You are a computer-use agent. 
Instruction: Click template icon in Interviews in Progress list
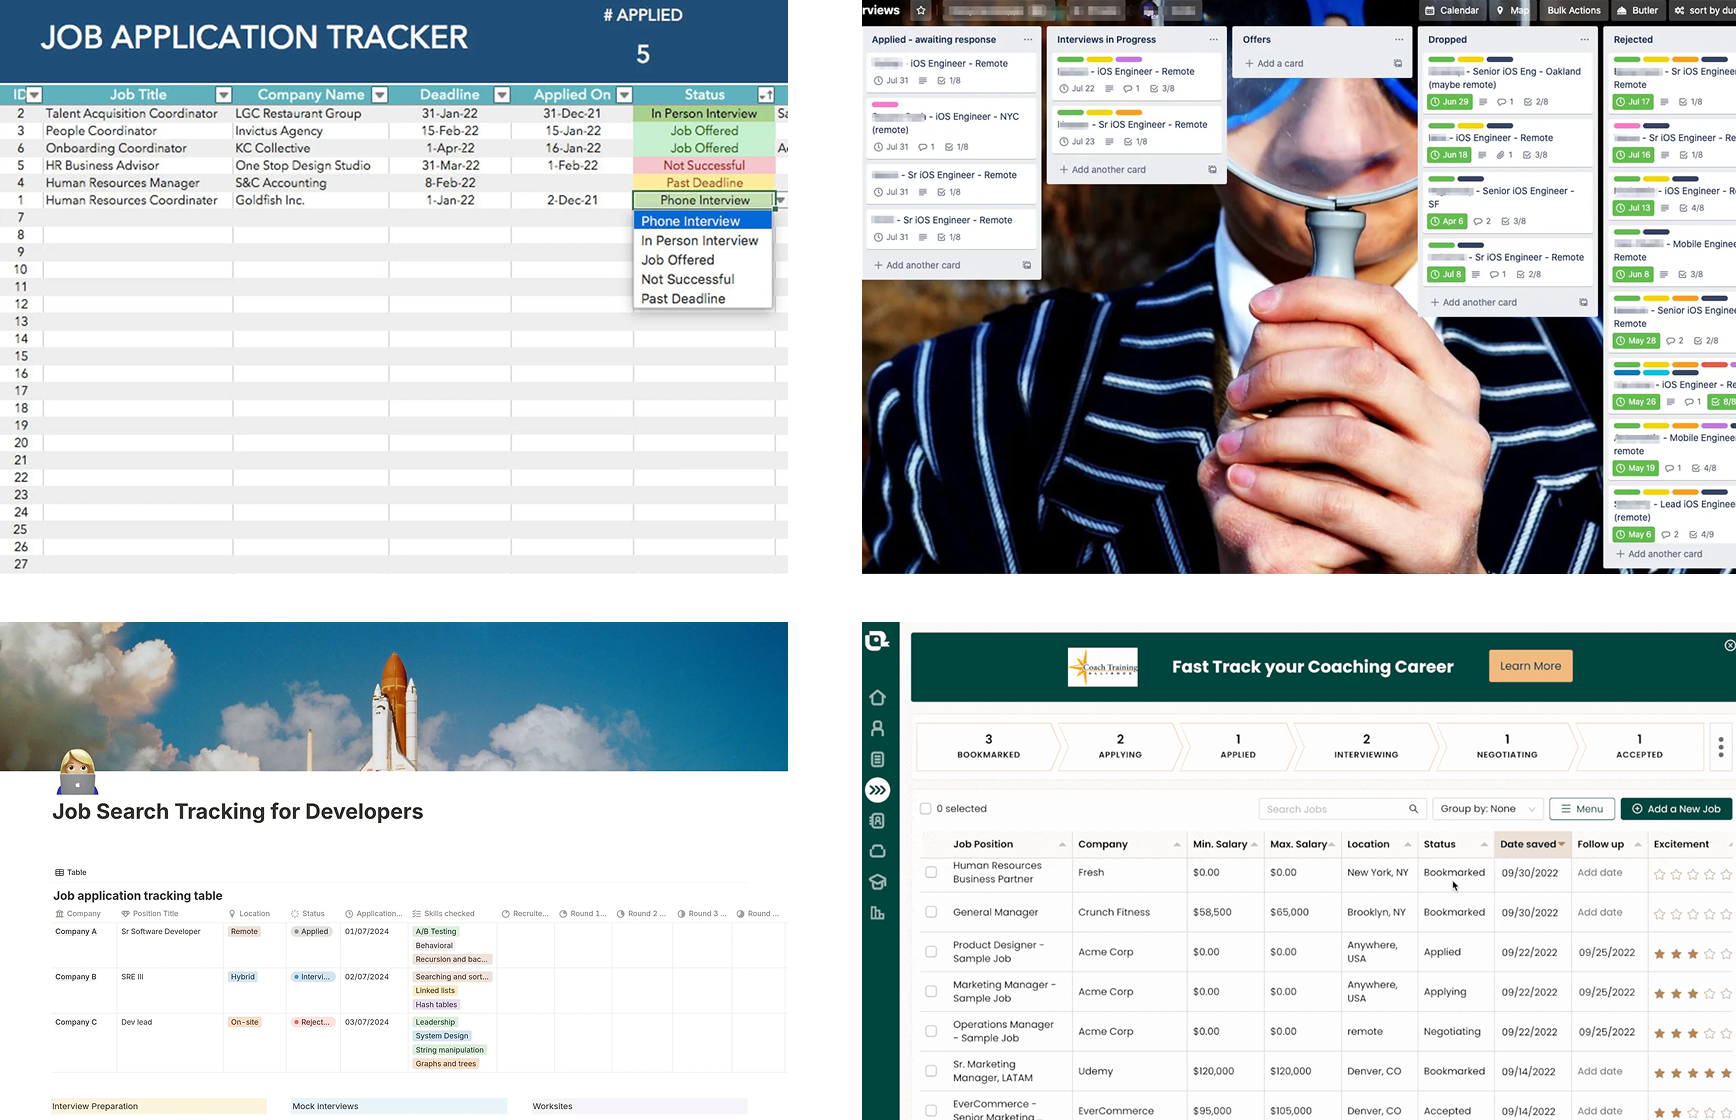[x=1212, y=170]
